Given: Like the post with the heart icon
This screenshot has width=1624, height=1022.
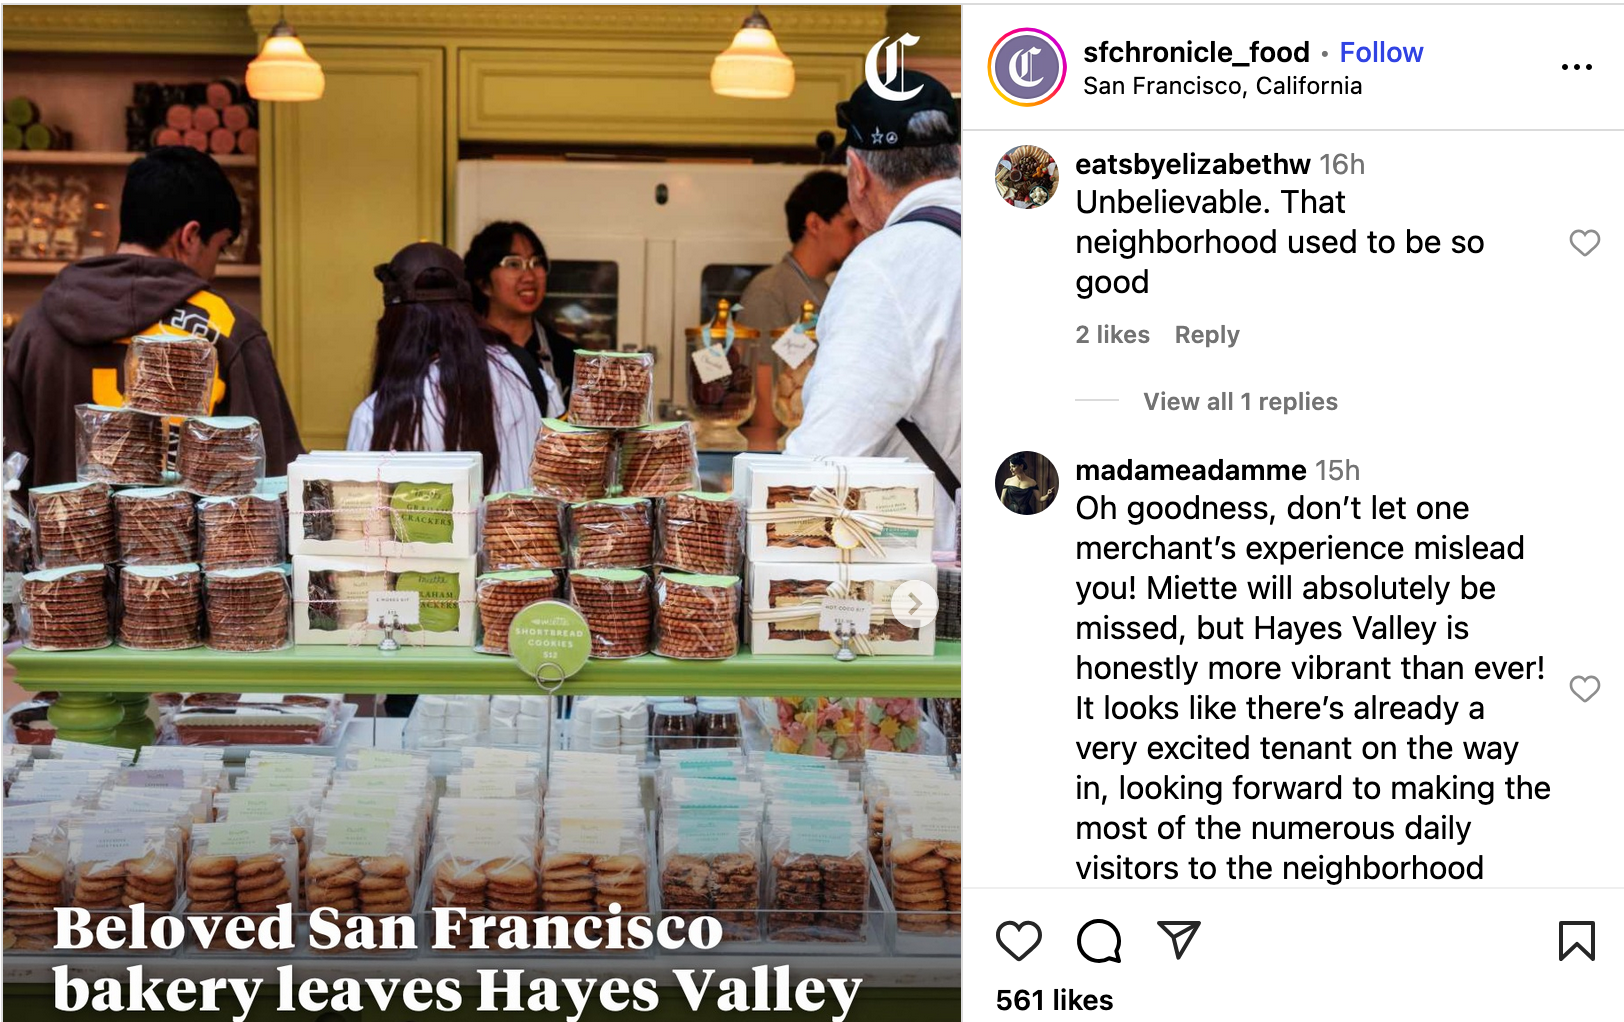Looking at the screenshot, I should tap(1019, 940).
